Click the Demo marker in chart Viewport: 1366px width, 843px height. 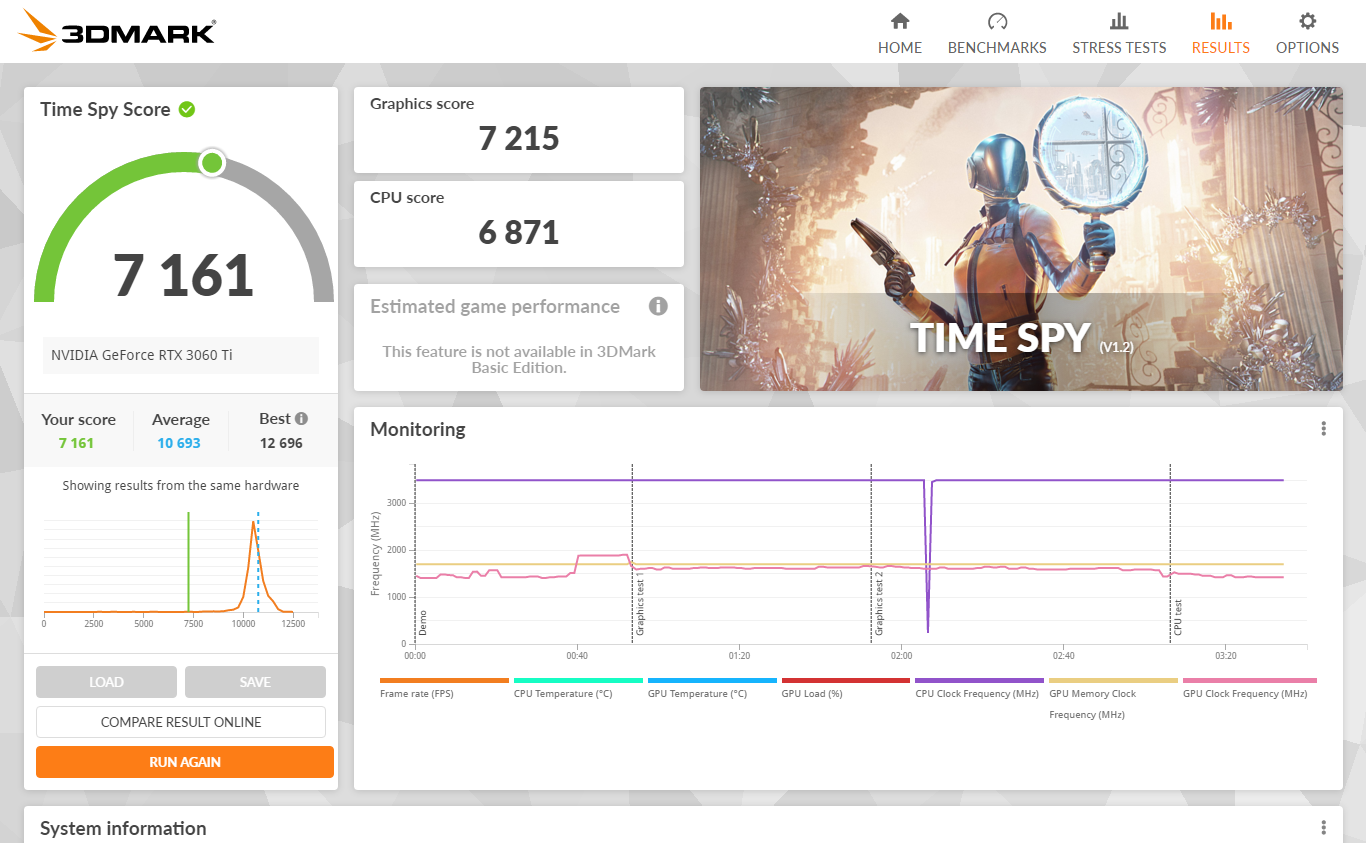pos(422,621)
